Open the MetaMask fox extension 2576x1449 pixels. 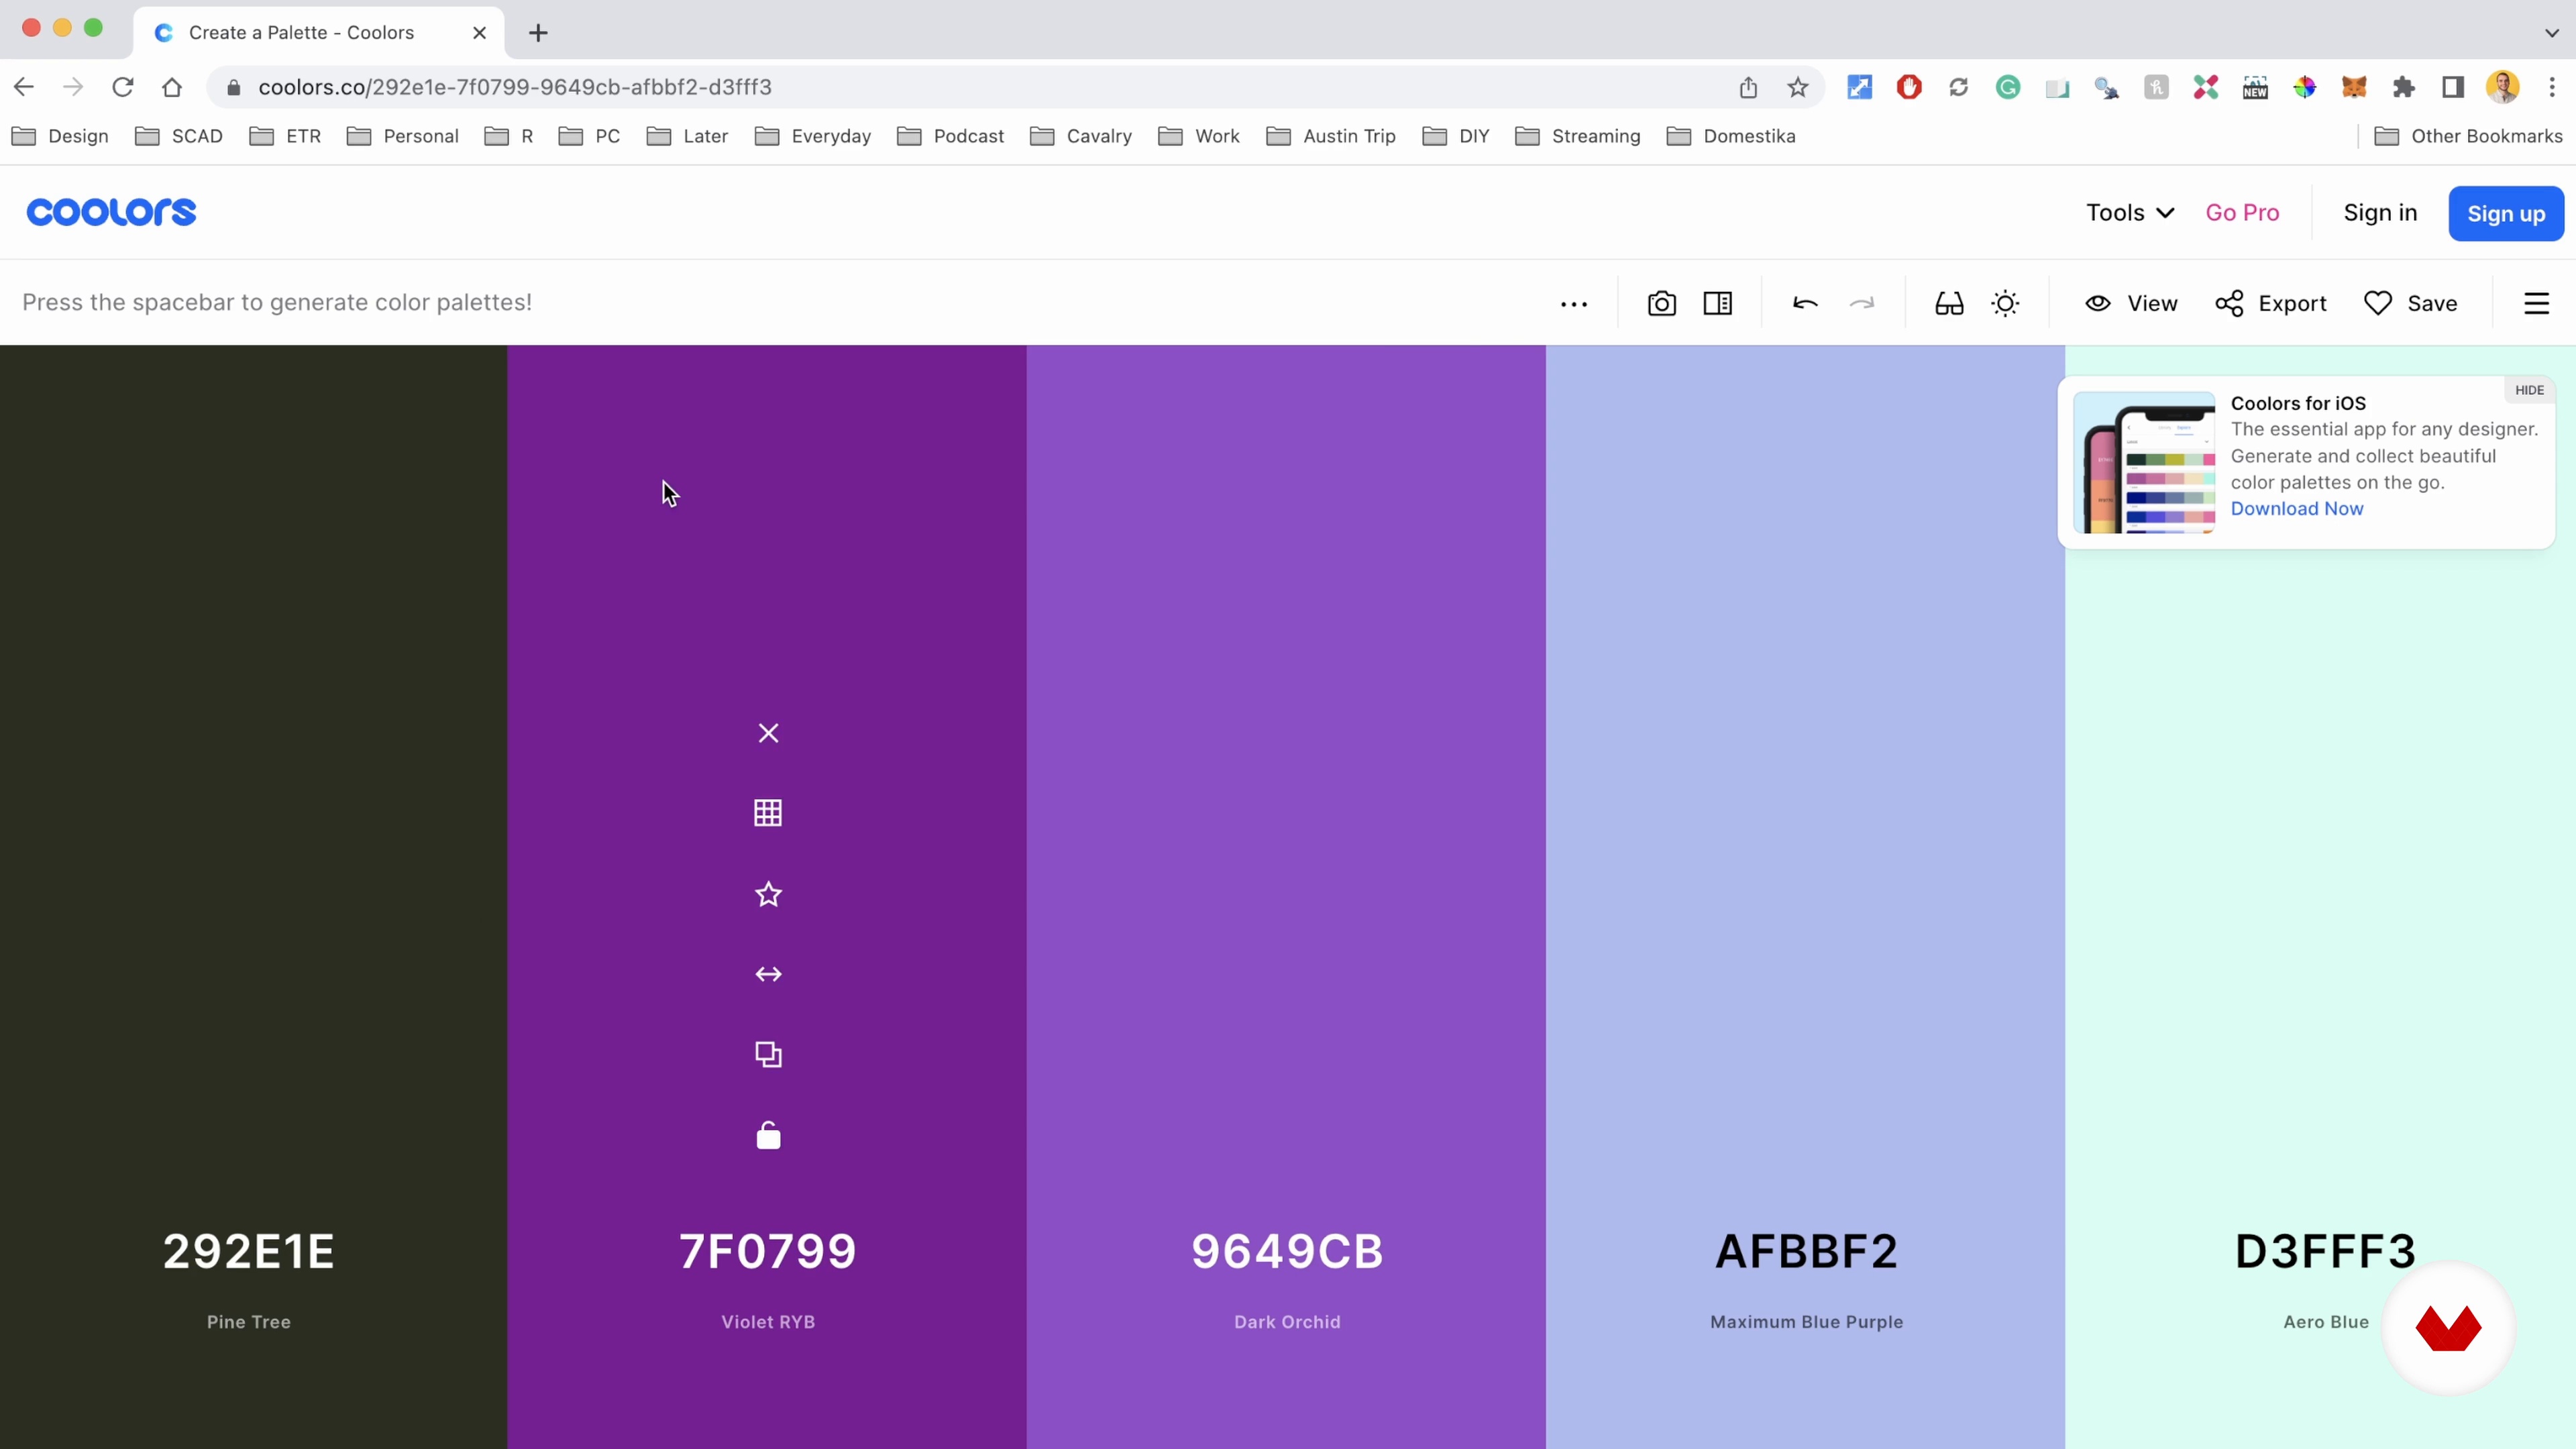coord(2354,87)
